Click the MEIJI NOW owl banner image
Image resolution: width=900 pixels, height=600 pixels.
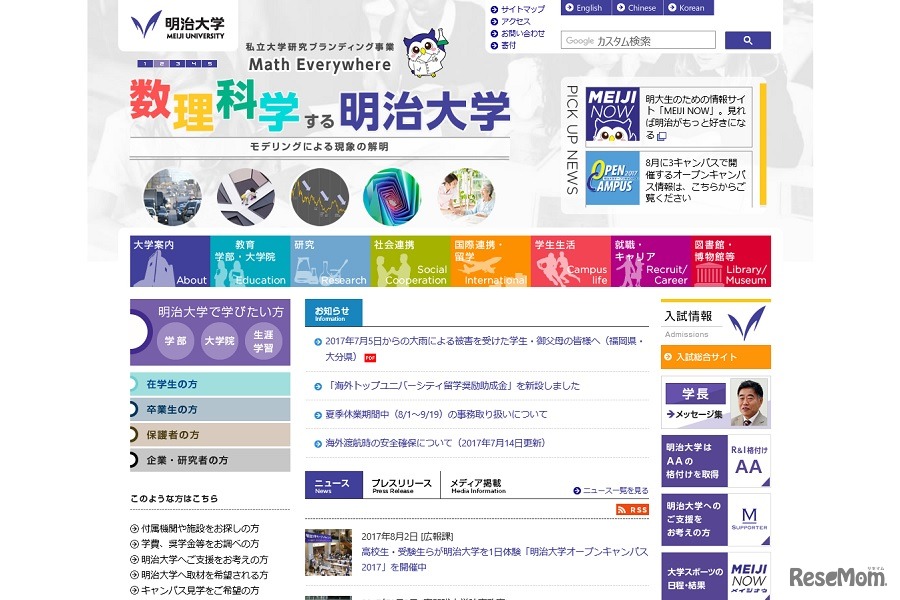click(612, 115)
